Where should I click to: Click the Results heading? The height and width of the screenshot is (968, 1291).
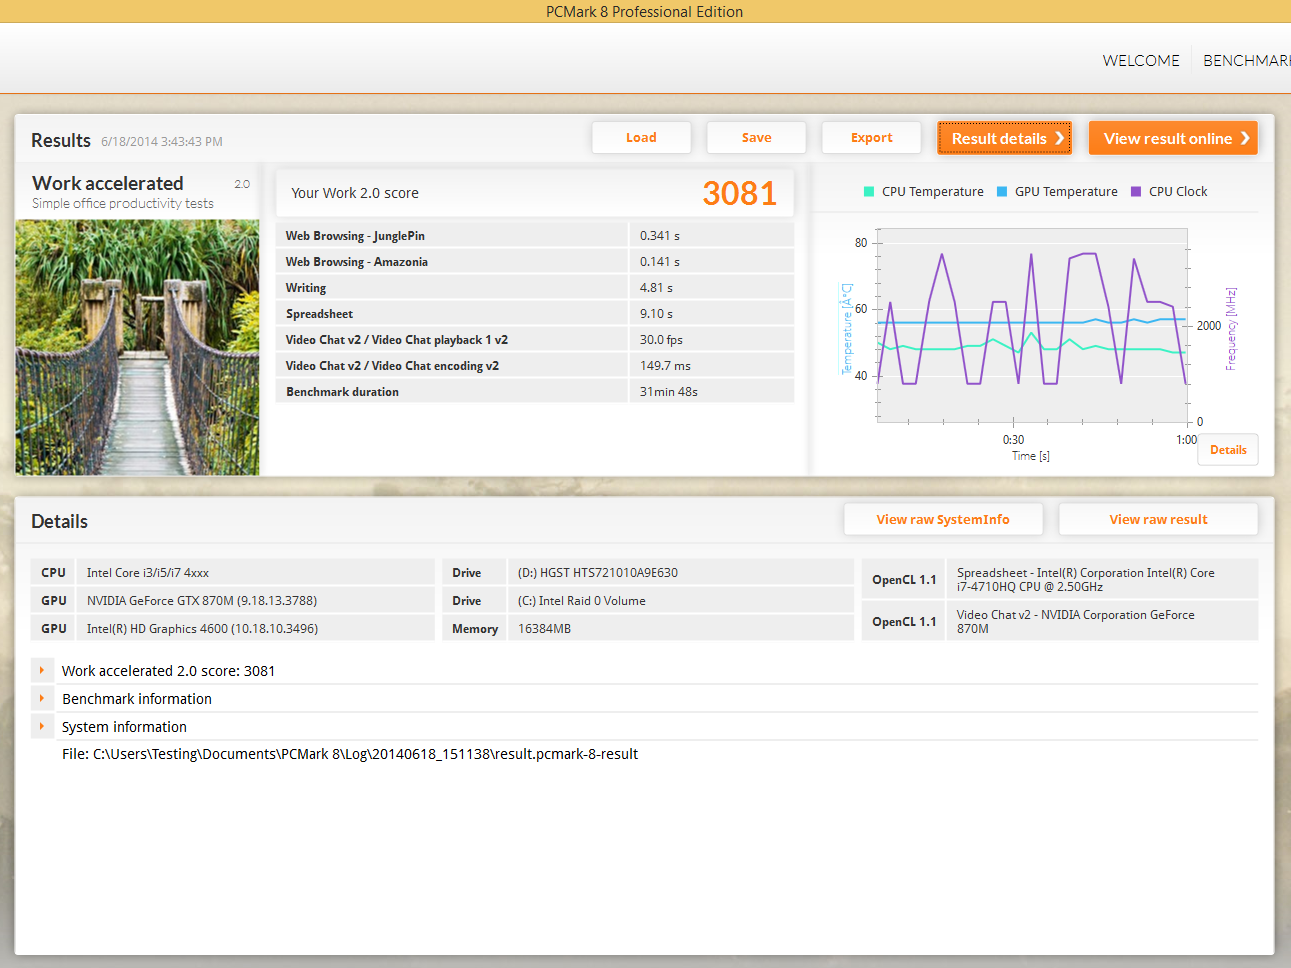point(61,140)
